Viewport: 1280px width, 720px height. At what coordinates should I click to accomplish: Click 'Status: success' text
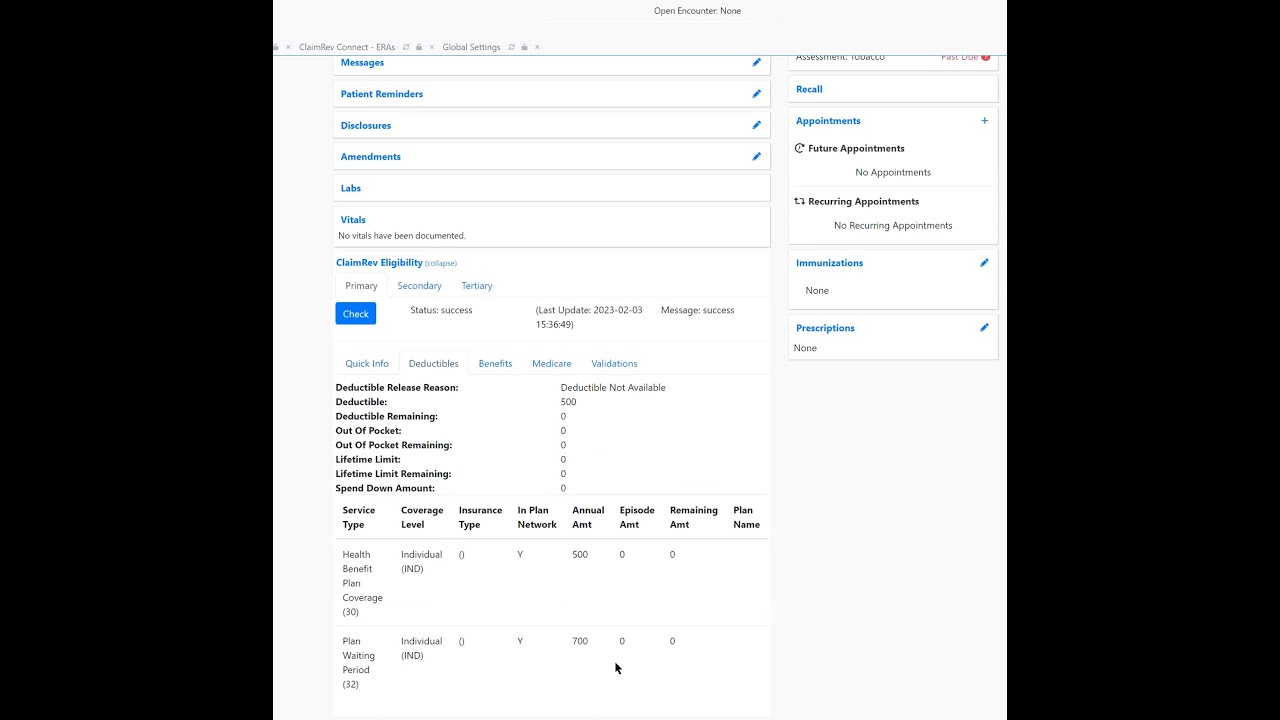441,310
